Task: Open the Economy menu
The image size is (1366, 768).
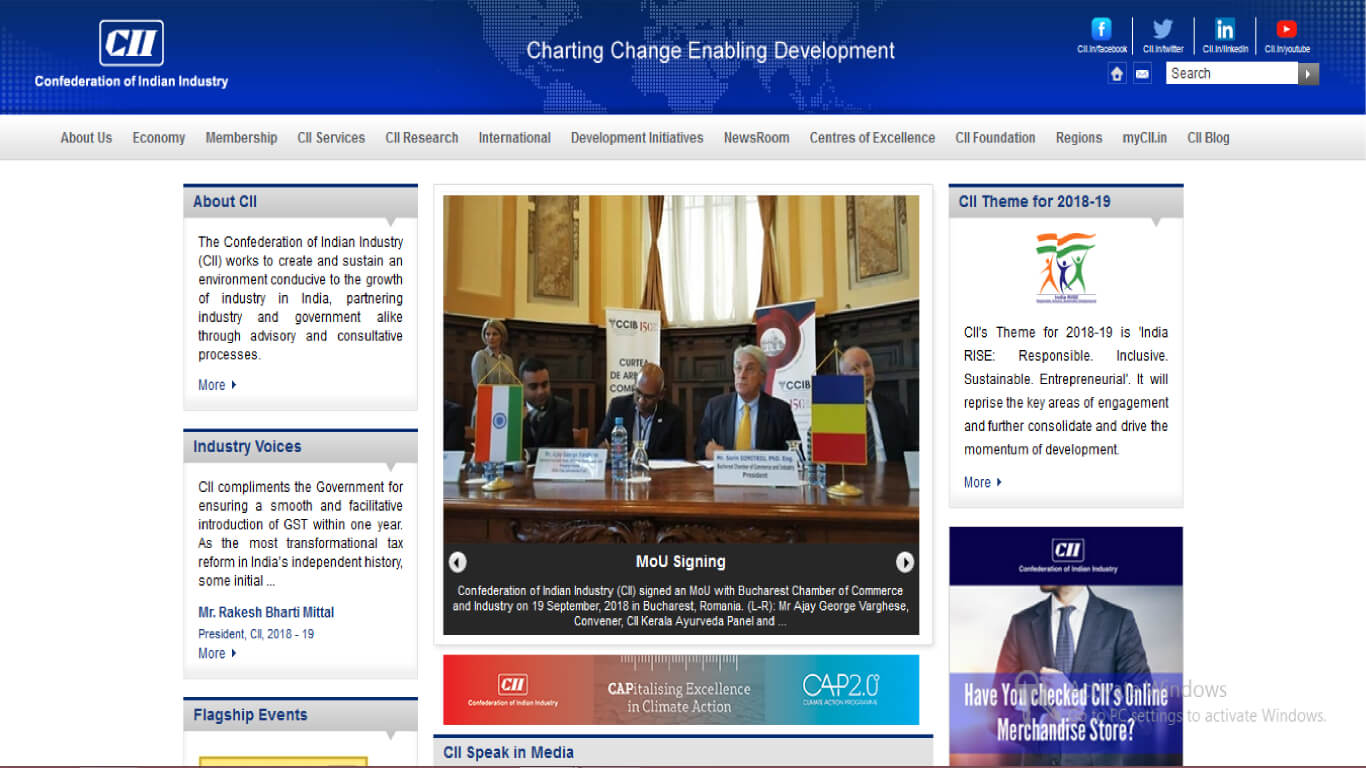Action: (x=159, y=138)
